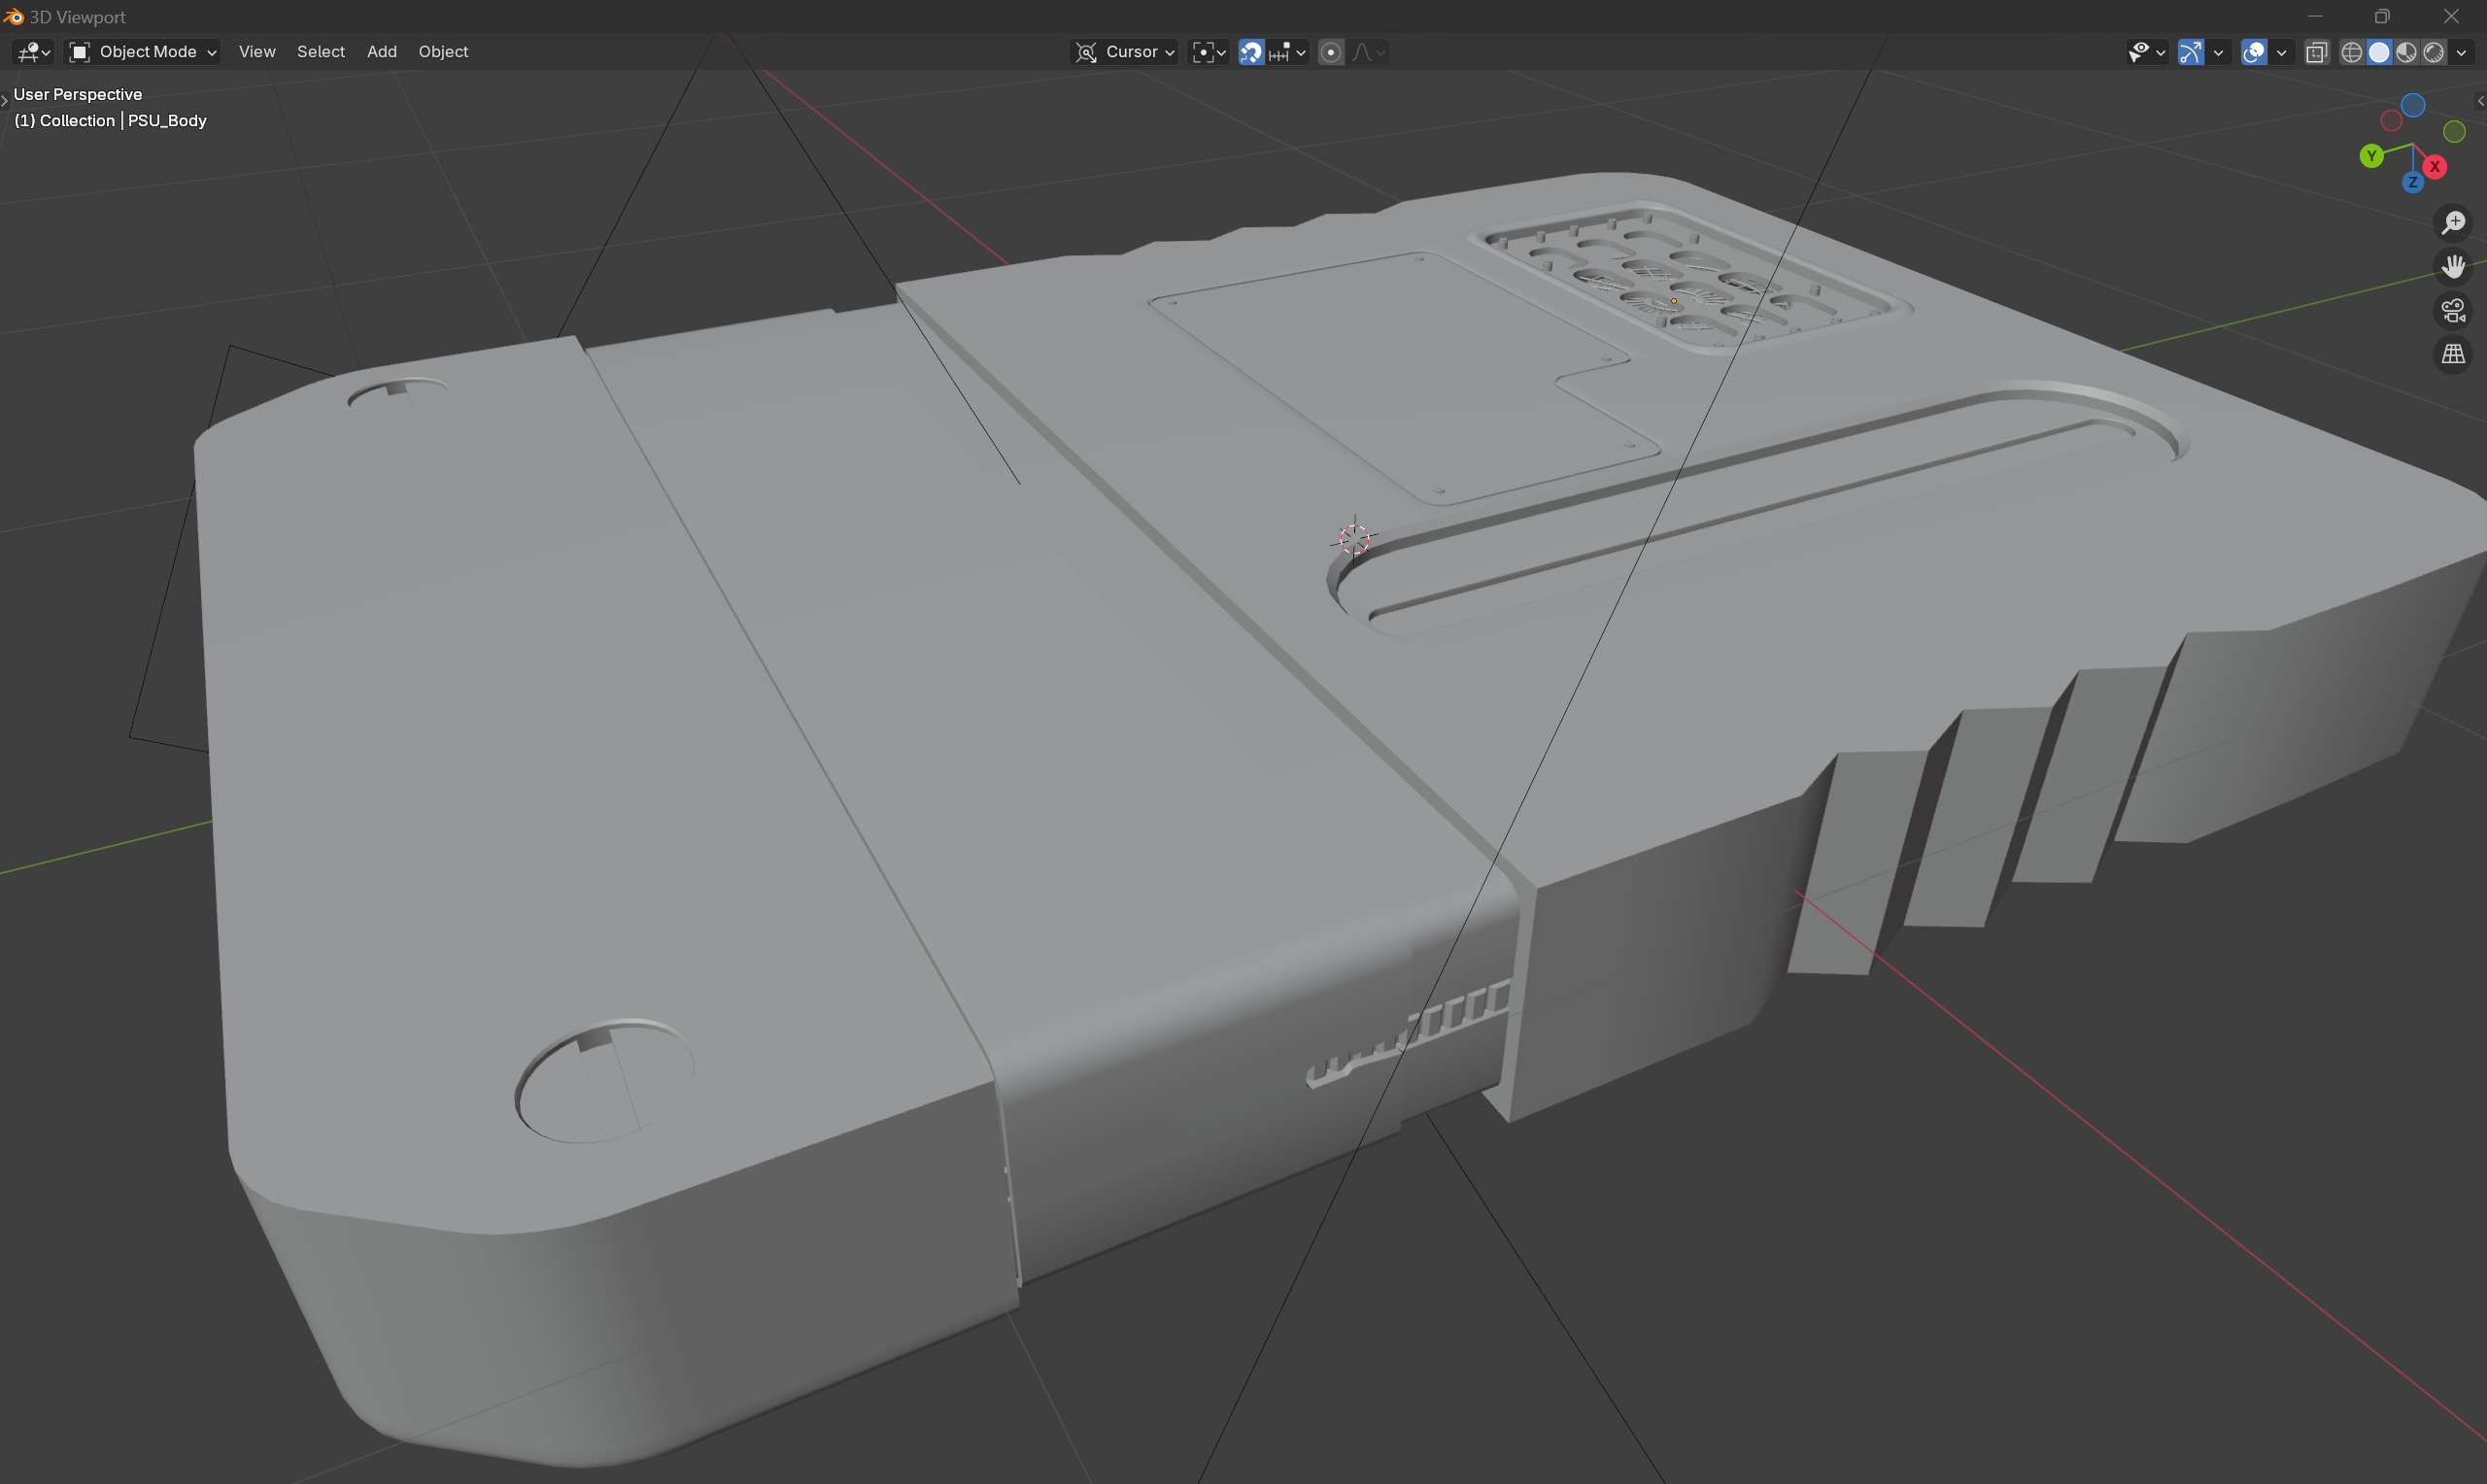2487x1484 pixels.
Task: Toggle proportional editing
Action: point(1331,52)
